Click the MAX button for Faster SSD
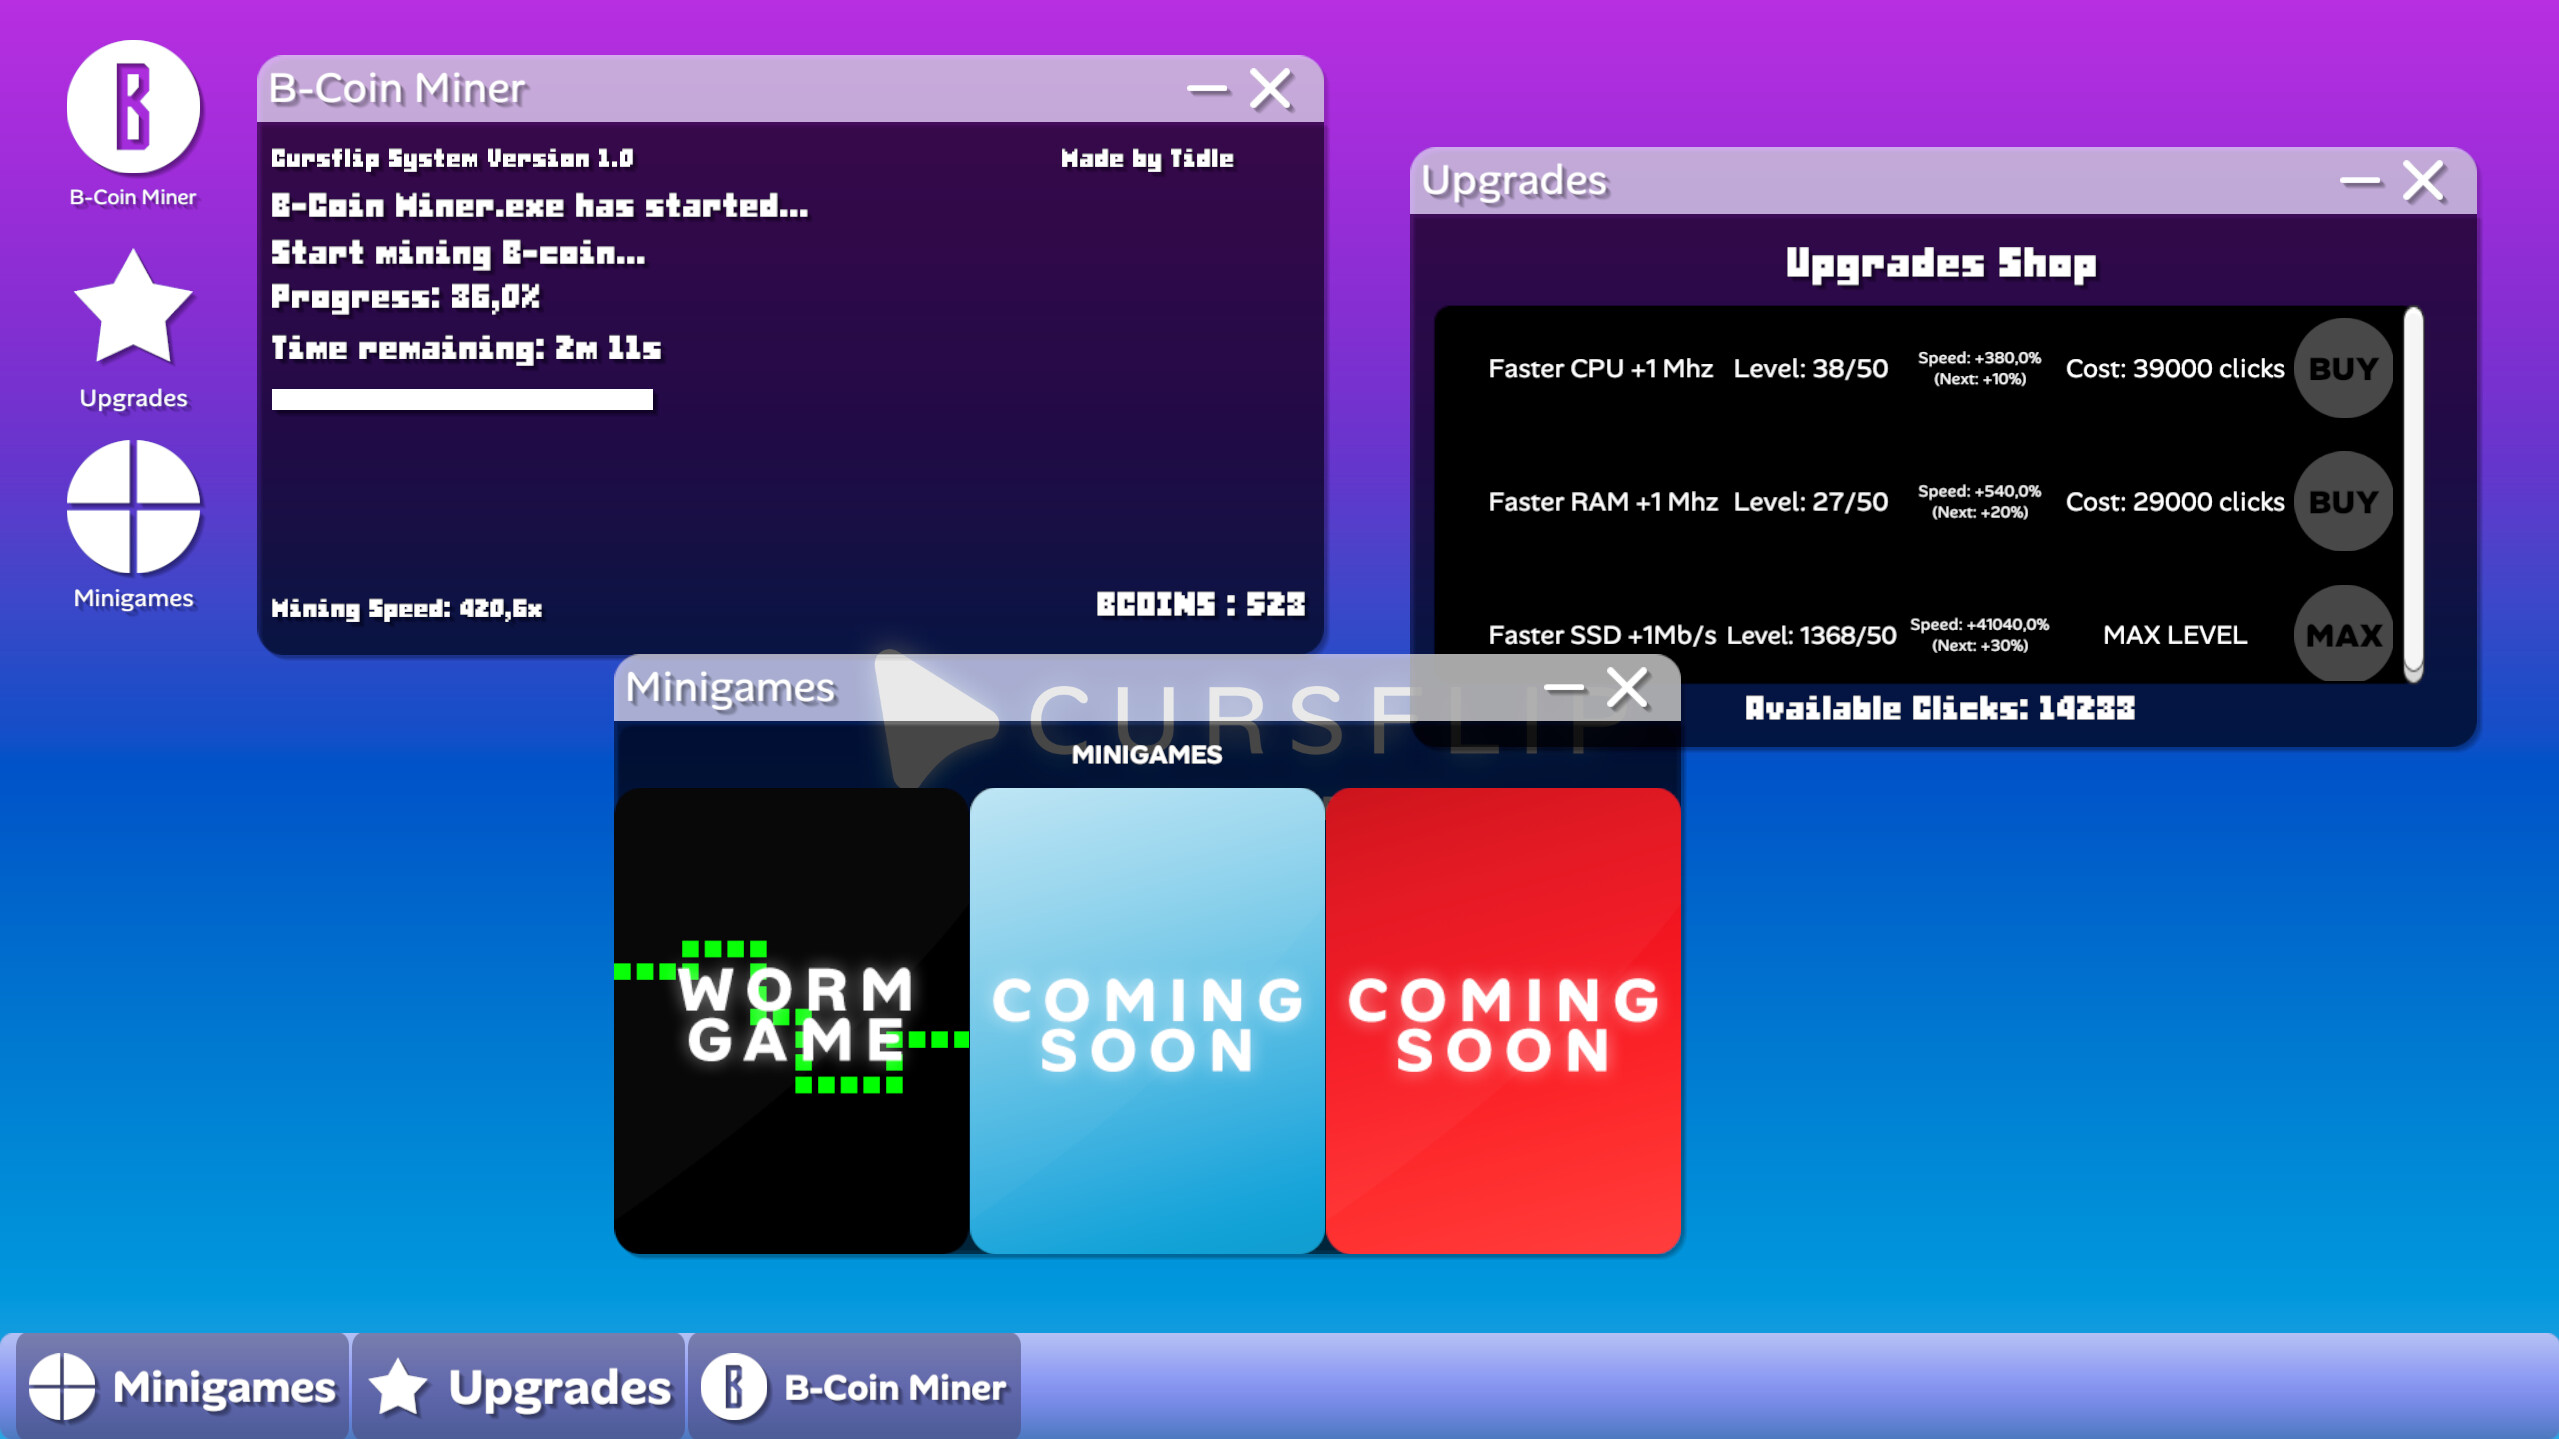Image resolution: width=2559 pixels, height=1439 pixels. [x=2343, y=634]
